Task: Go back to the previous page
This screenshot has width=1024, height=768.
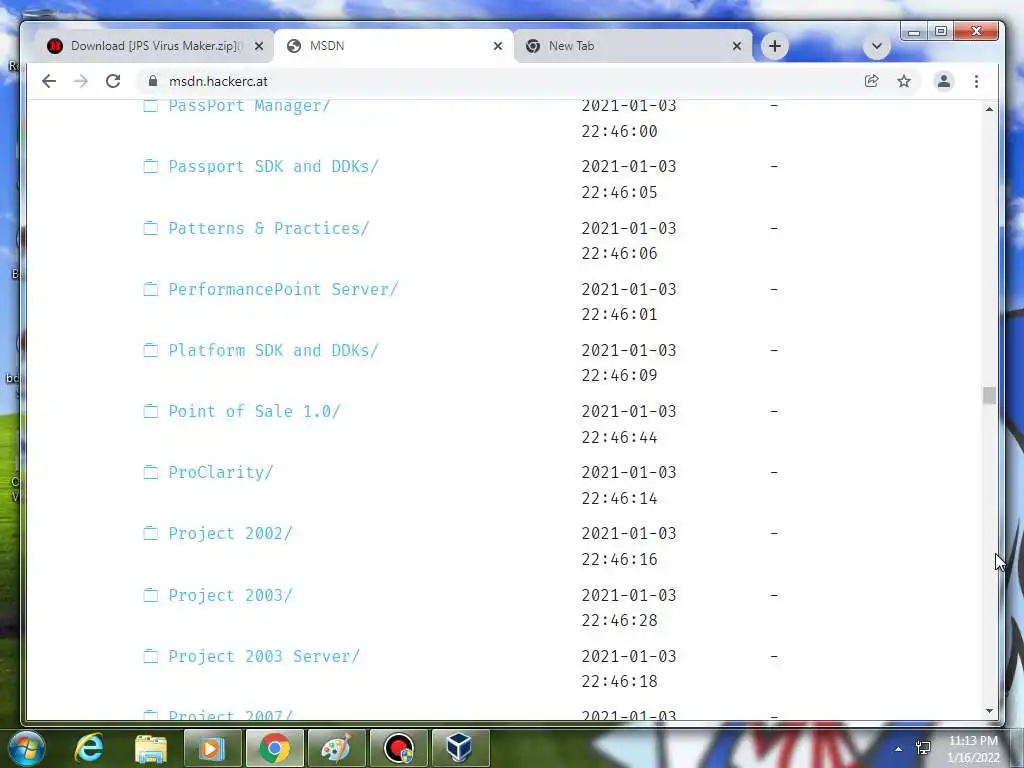Action: pos(49,81)
